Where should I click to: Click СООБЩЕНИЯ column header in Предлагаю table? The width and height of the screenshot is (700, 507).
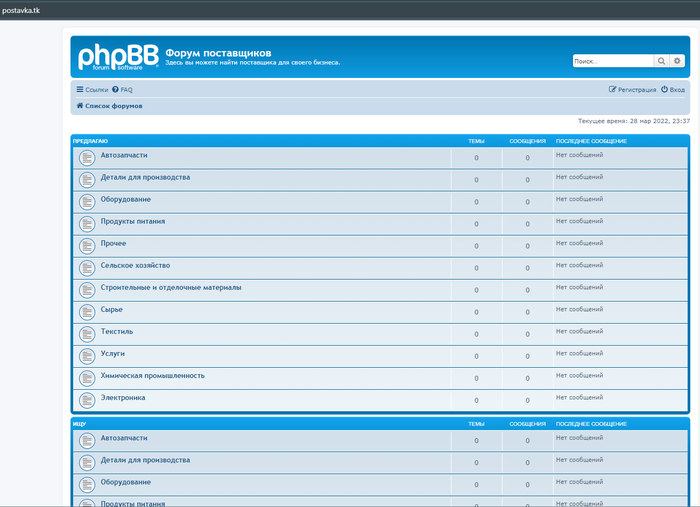pyautogui.click(x=527, y=141)
